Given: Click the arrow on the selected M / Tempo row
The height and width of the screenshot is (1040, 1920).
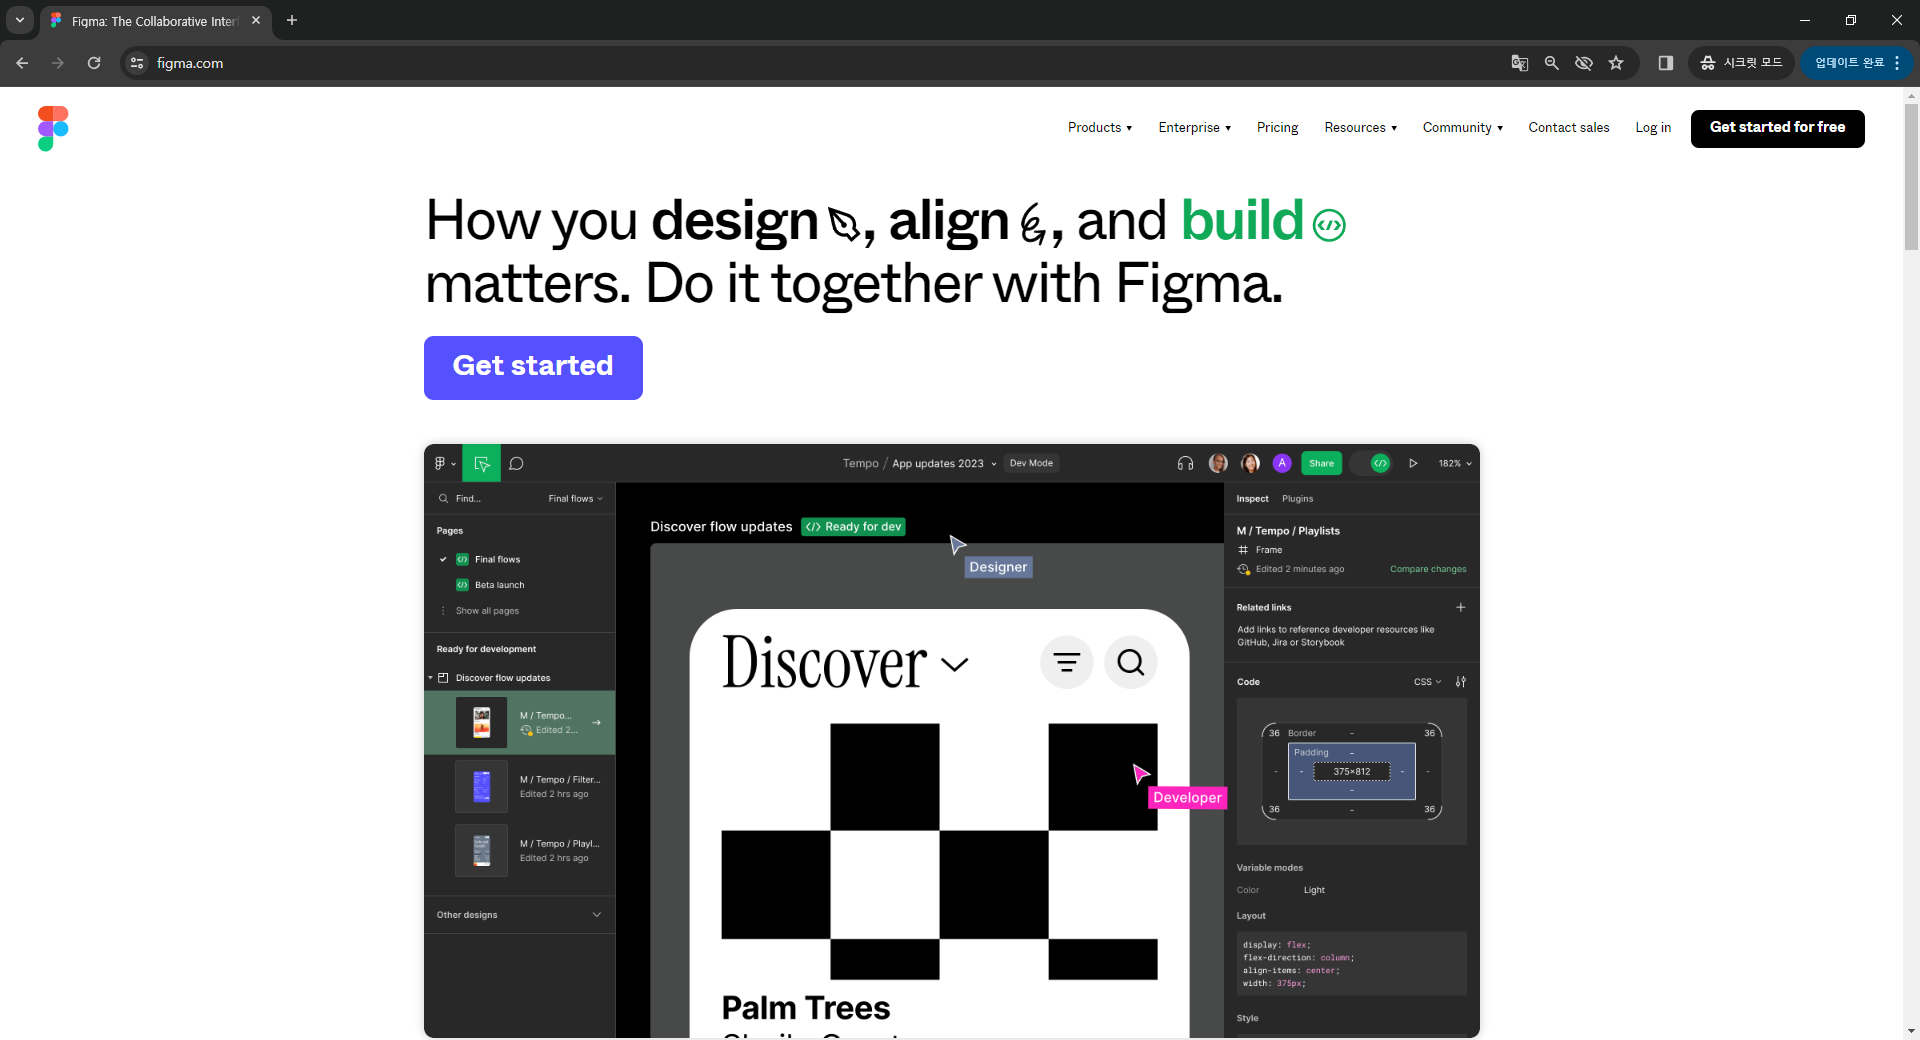Looking at the screenshot, I should click(x=597, y=722).
